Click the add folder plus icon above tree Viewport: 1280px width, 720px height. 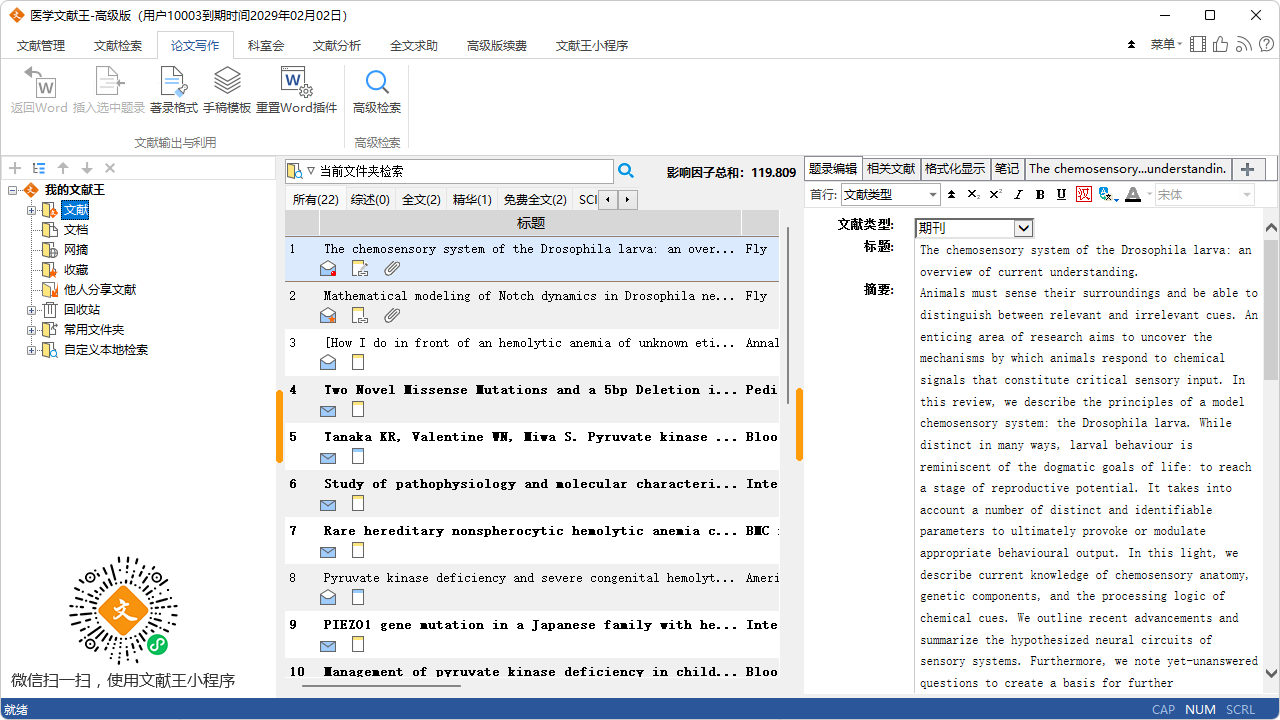click(x=15, y=169)
